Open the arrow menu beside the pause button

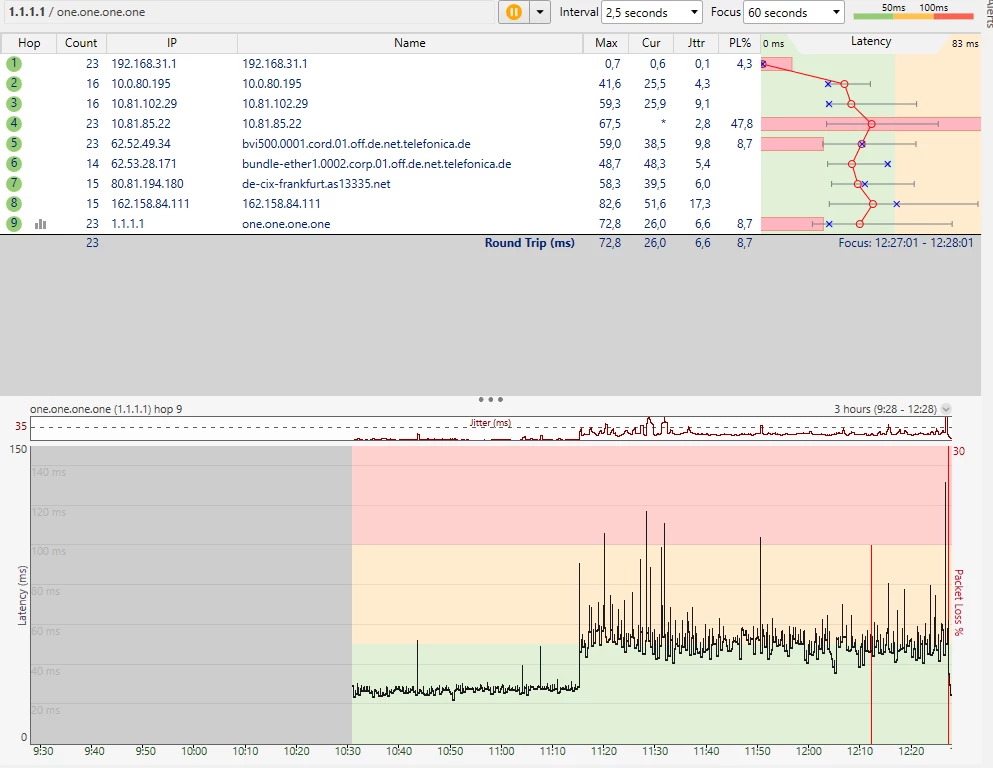(x=540, y=12)
